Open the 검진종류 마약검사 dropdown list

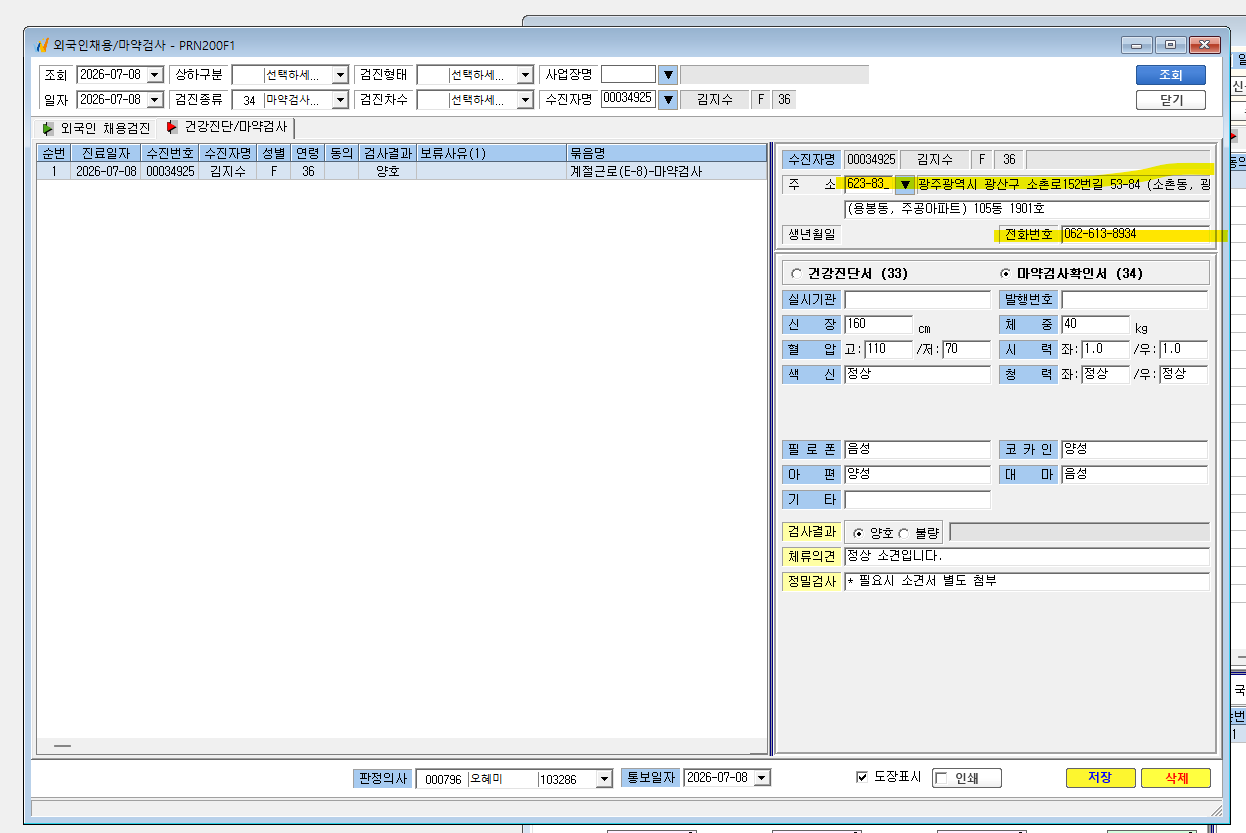click(340, 100)
